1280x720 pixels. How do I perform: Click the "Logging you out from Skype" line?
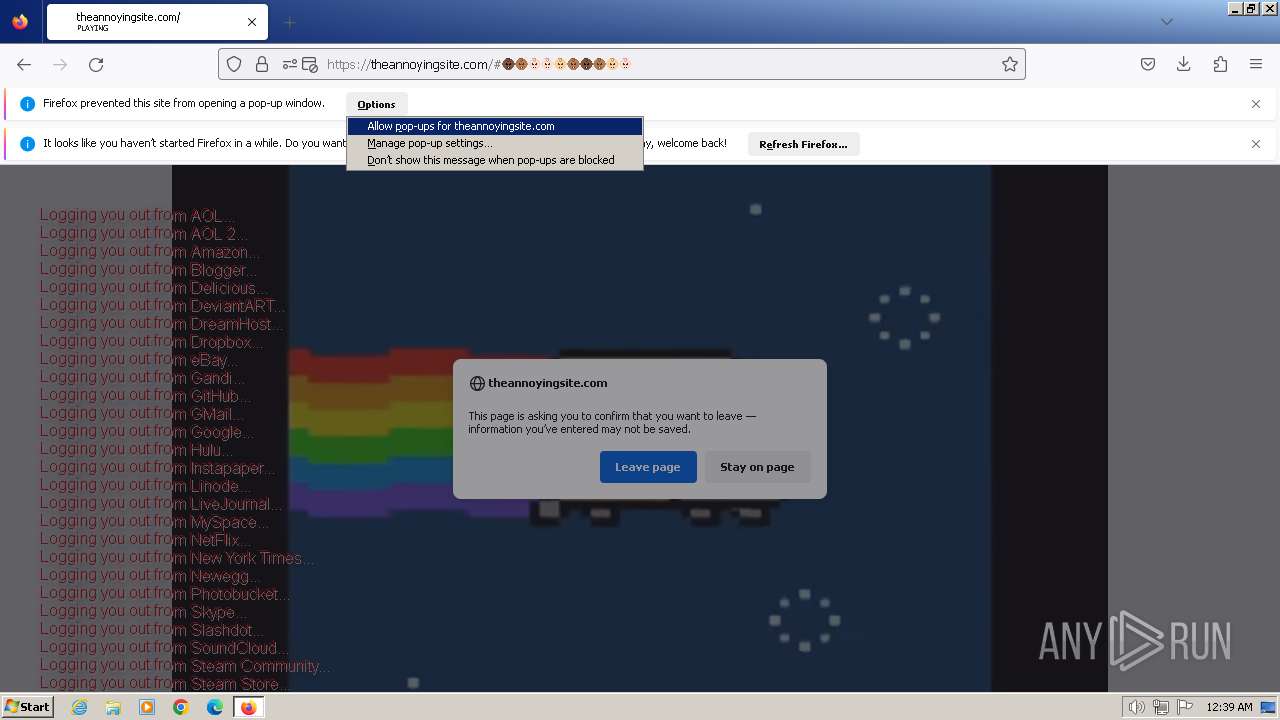[x=143, y=612]
